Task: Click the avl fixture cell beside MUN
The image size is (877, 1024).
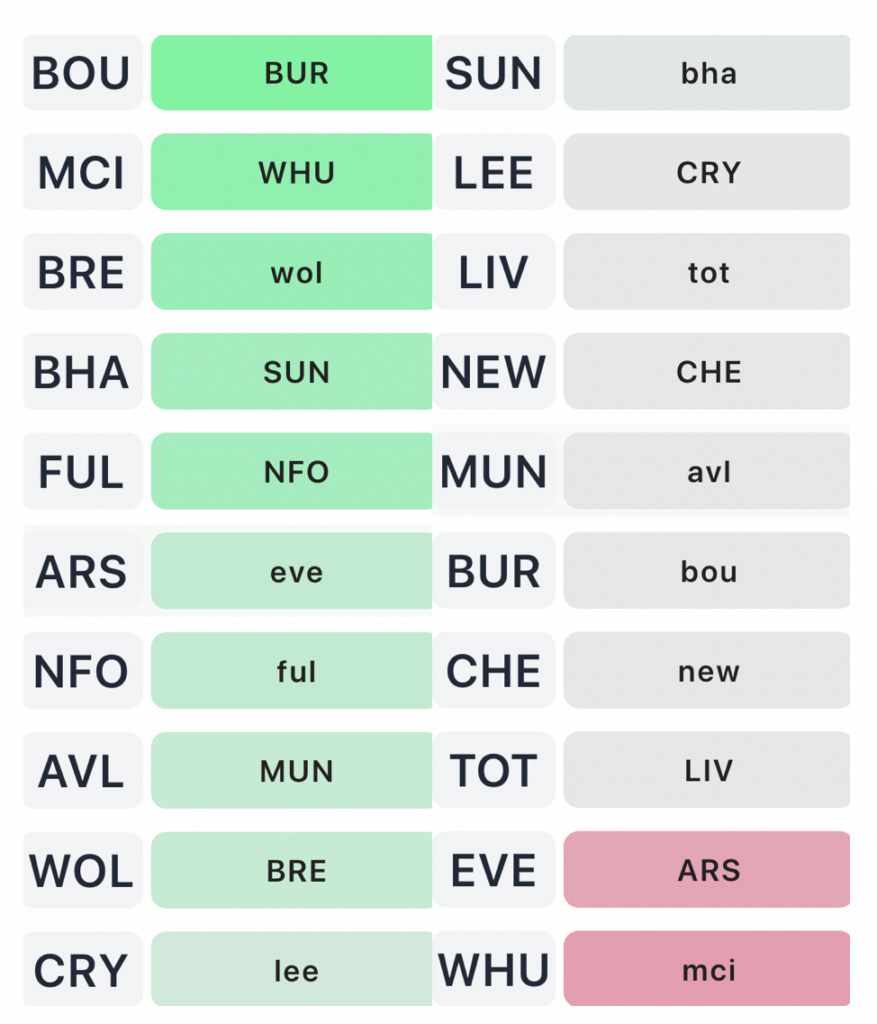Action: (706, 471)
